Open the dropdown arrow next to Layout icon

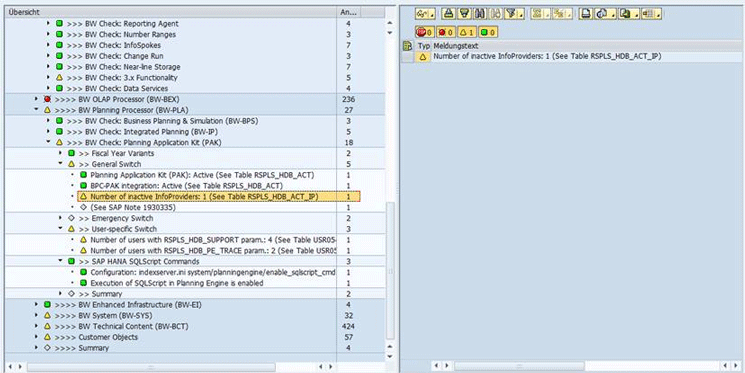[659, 14]
